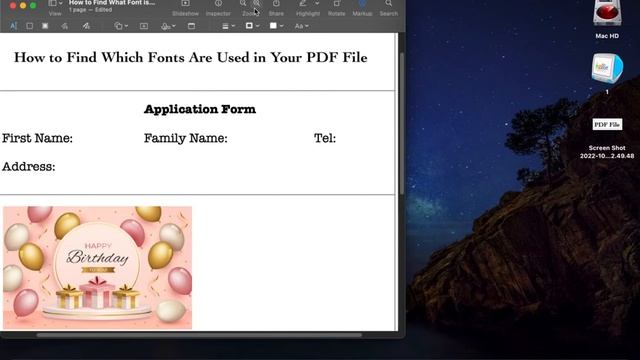The image size is (640, 360).
Task: Select the Draw tool
Action: tap(86, 26)
